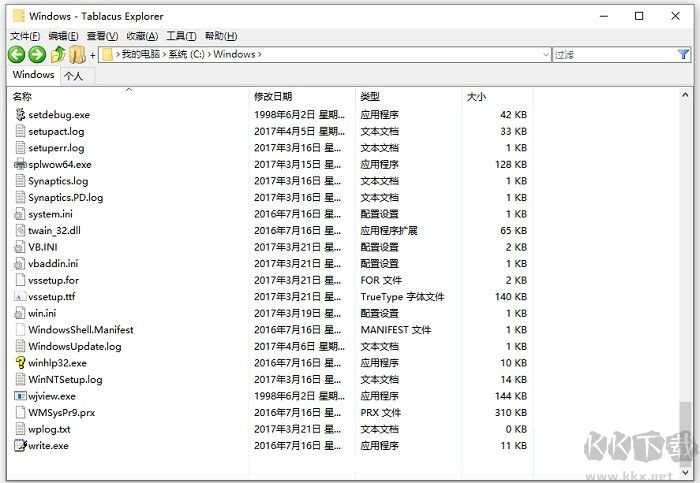Select the WindowsShell.Manifest file name

pos(81,329)
